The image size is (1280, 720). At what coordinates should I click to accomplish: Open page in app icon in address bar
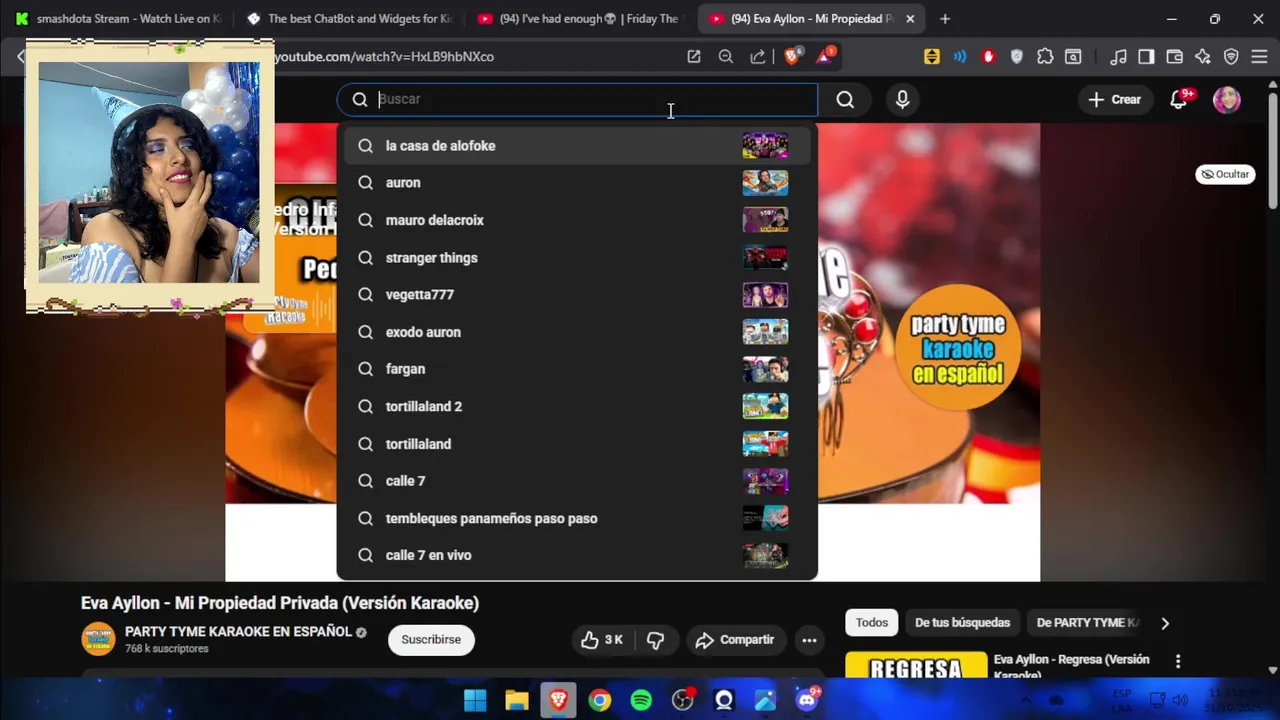click(x=694, y=57)
